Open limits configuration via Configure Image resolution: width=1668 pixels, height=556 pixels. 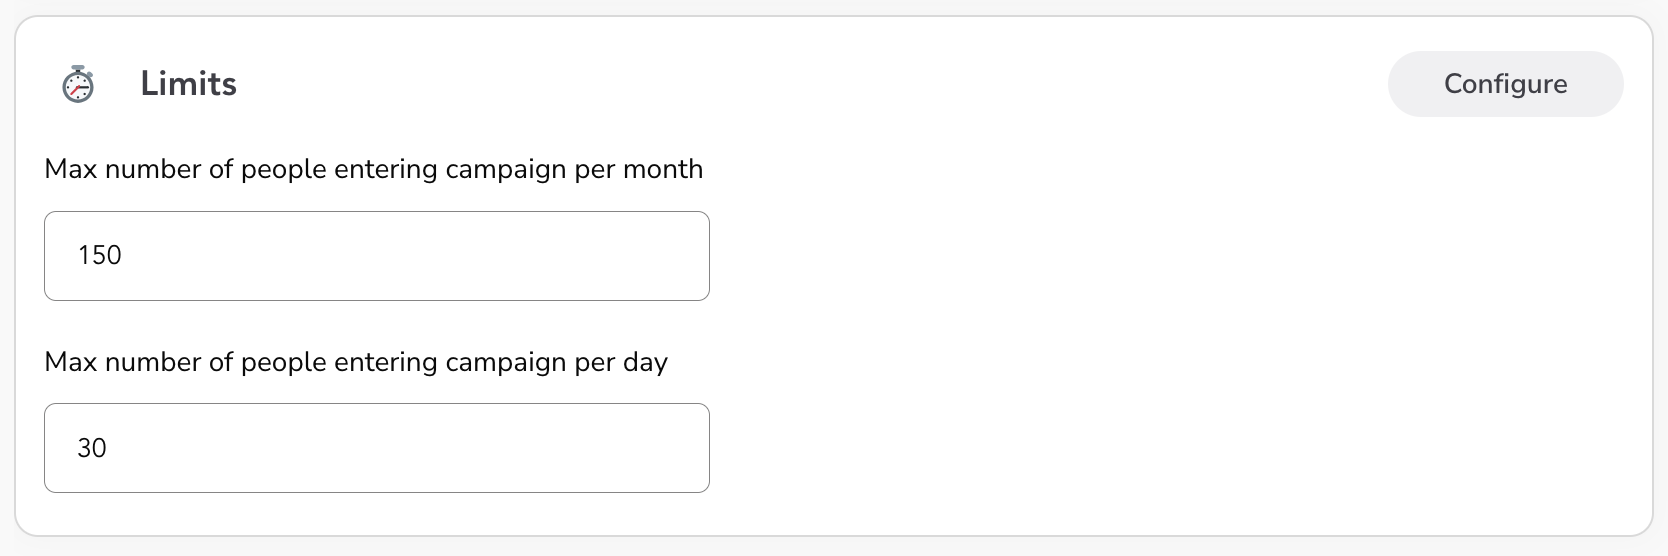[1505, 84]
